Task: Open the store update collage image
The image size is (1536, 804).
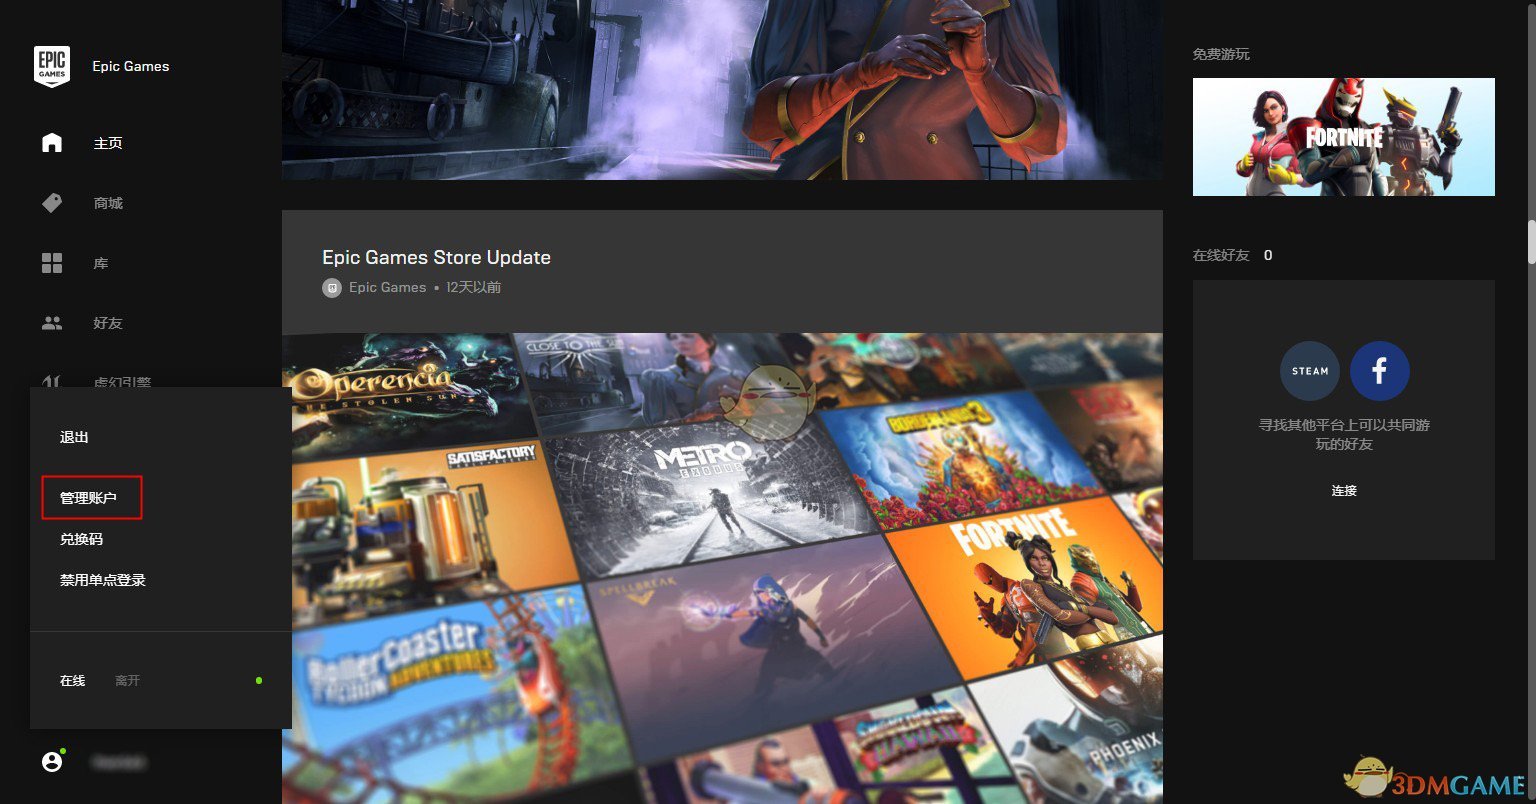Action: tap(722, 568)
